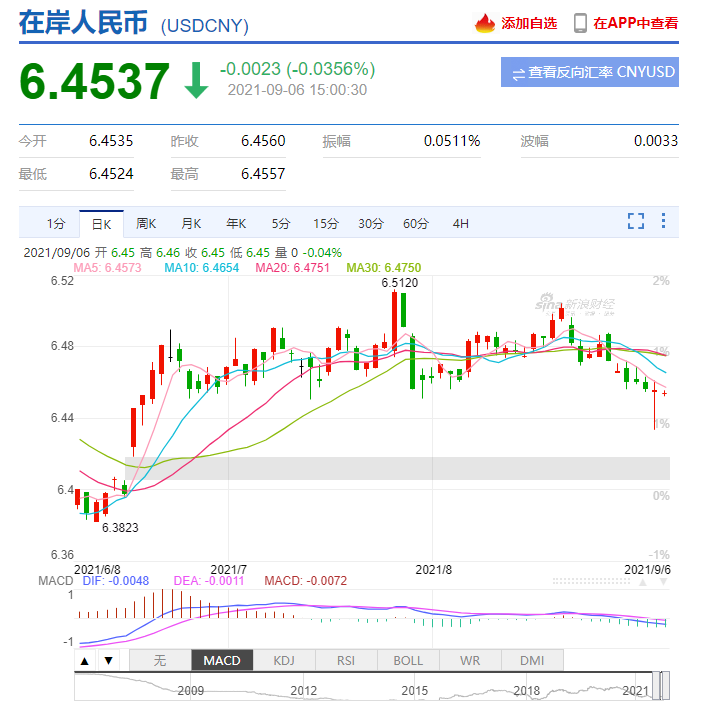The width and height of the screenshot is (706, 713).
Task: Click the phone icon beside 在APP中查看
Action: pos(580,23)
